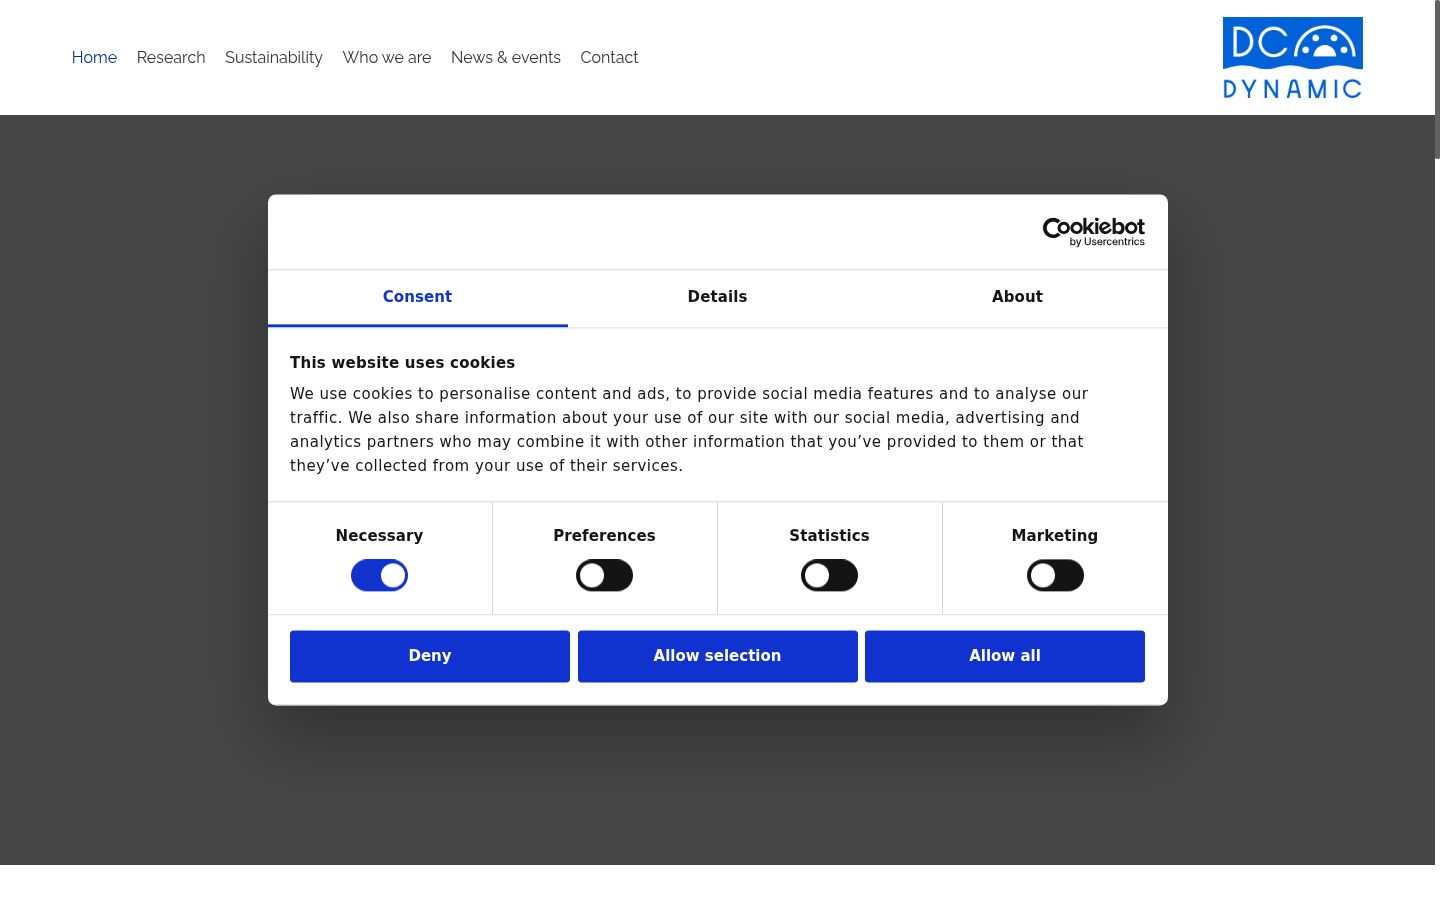Toggle the Necessary cookies switch

379,576
